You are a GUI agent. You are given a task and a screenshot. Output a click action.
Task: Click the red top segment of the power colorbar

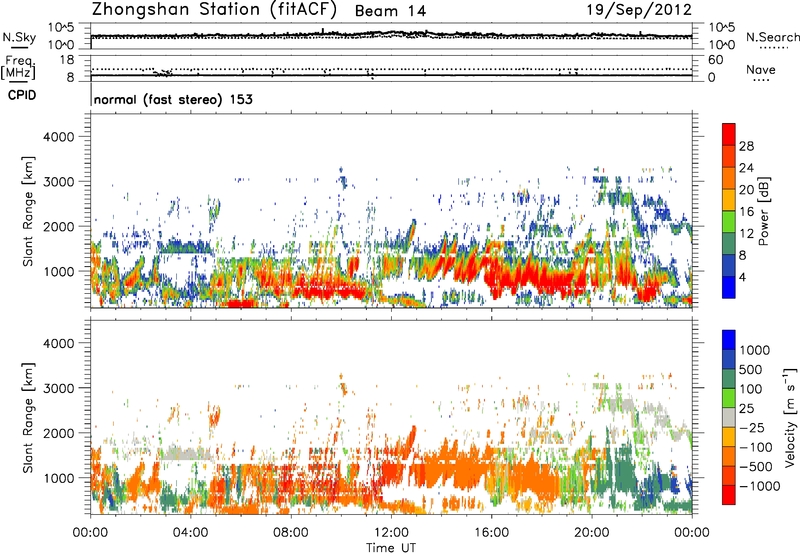tap(729, 134)
